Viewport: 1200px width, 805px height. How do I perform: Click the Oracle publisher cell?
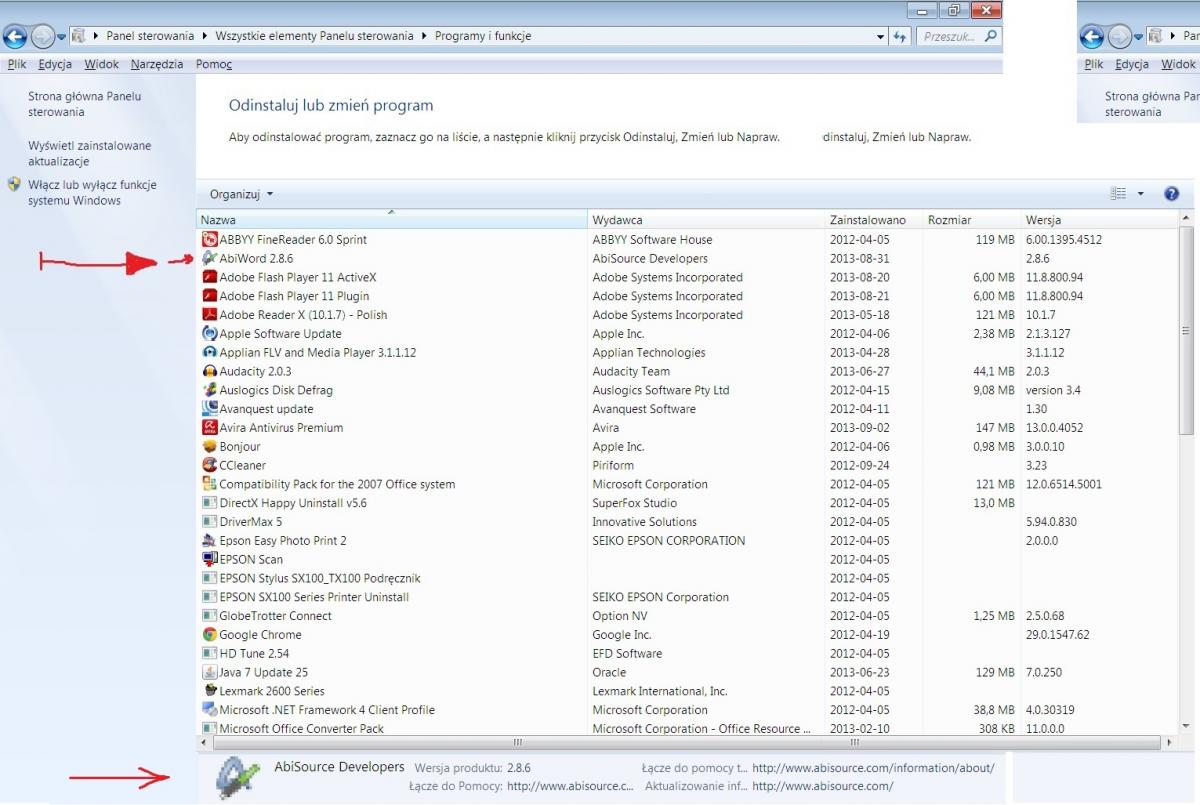pos(609,672)
